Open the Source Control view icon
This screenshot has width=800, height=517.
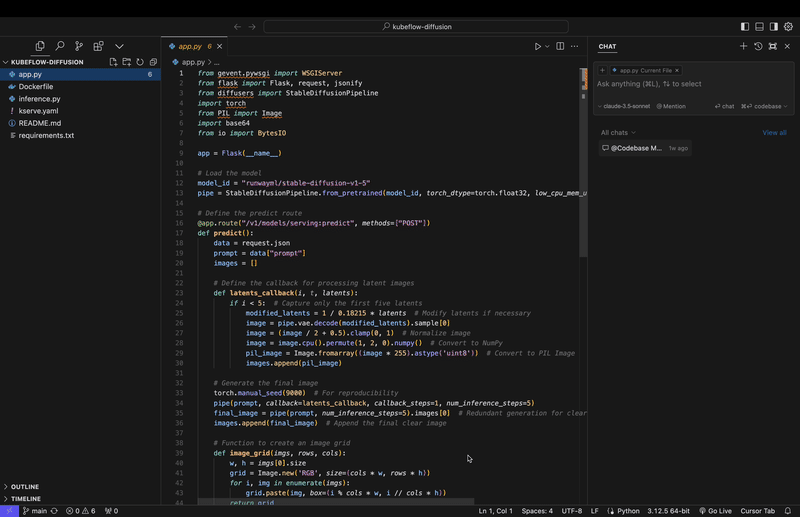(x=79, y=46)
